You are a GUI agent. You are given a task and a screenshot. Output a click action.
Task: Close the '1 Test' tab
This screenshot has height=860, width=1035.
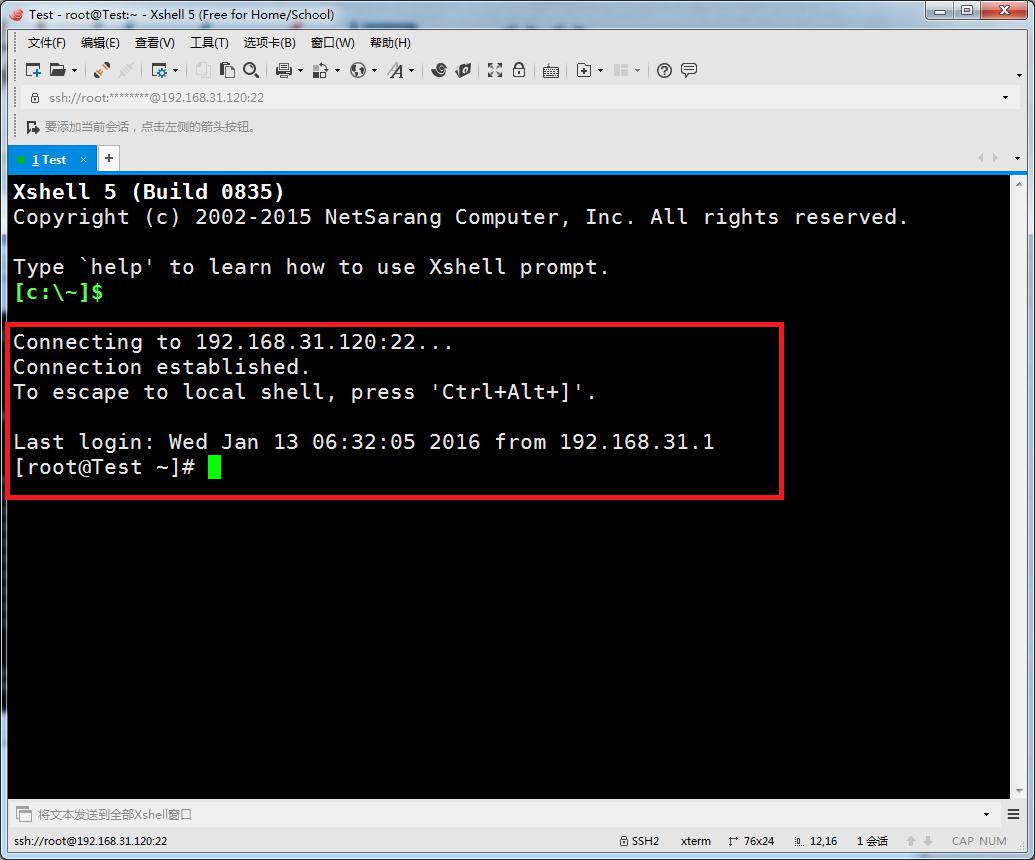(x=83, y=159)
